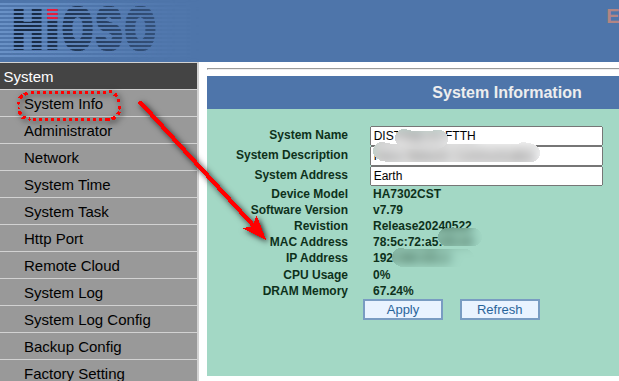Open Factory Setting page
This screenshot has width=619, height=381.
coord(74,373)
